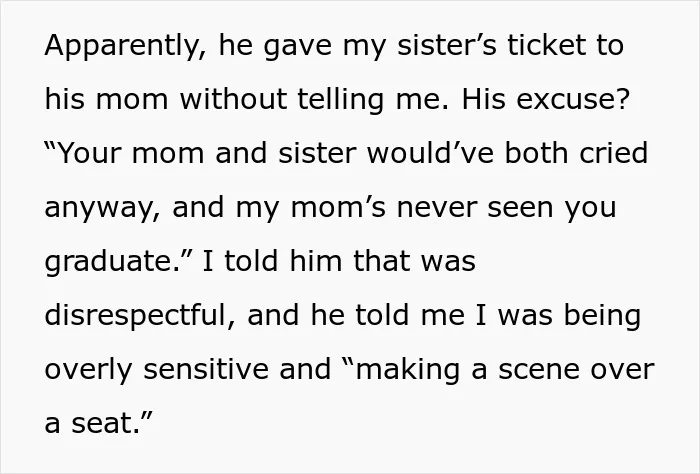Click the word "graduate" on fifth line
This screenshot has width=700, height=474.
click(x=108, y=262)
